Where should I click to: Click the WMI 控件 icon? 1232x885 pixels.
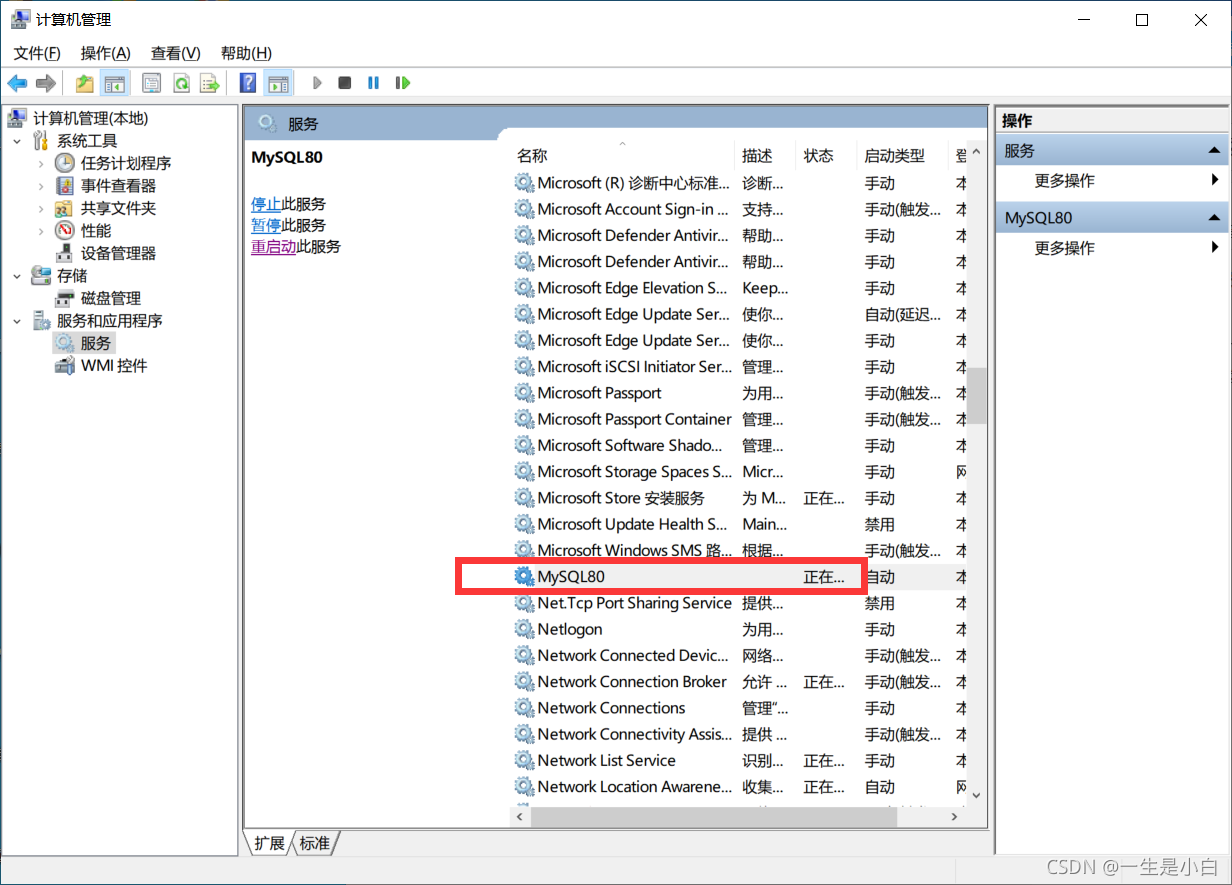point(65,366)
